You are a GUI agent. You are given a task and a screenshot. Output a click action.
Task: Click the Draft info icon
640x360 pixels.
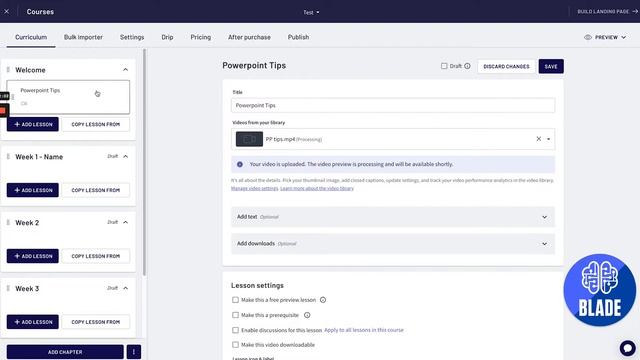point(467,66)
